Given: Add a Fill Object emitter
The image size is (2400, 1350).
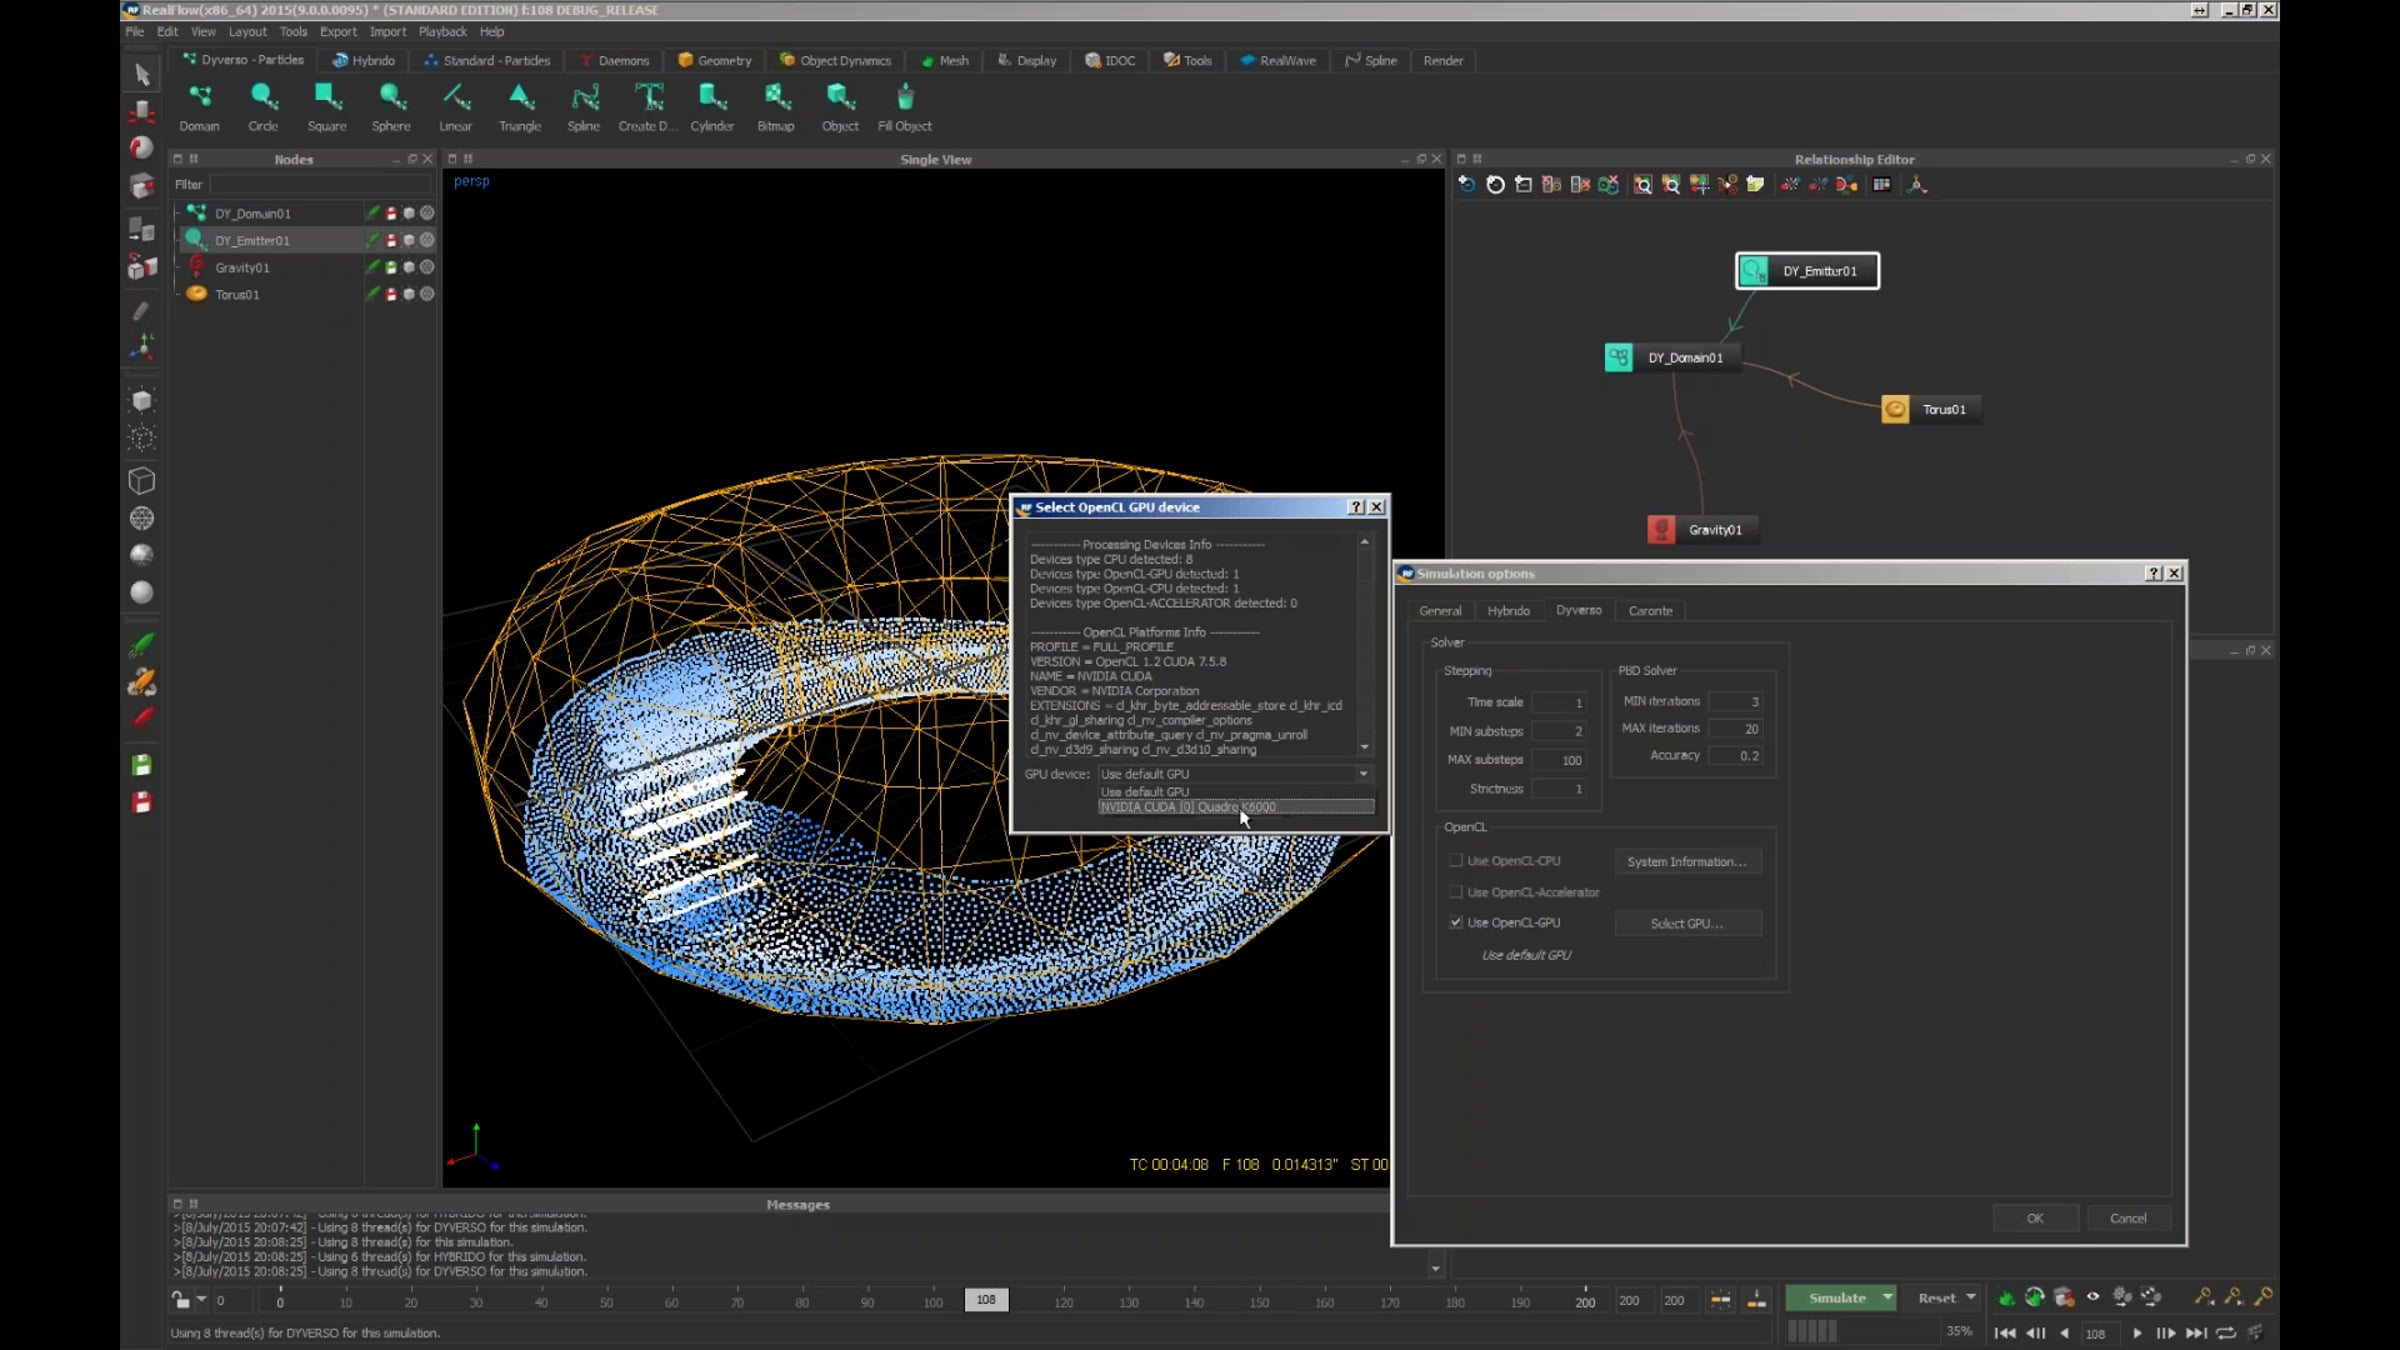Looking at the screenshot, I should tap(905, 107).
